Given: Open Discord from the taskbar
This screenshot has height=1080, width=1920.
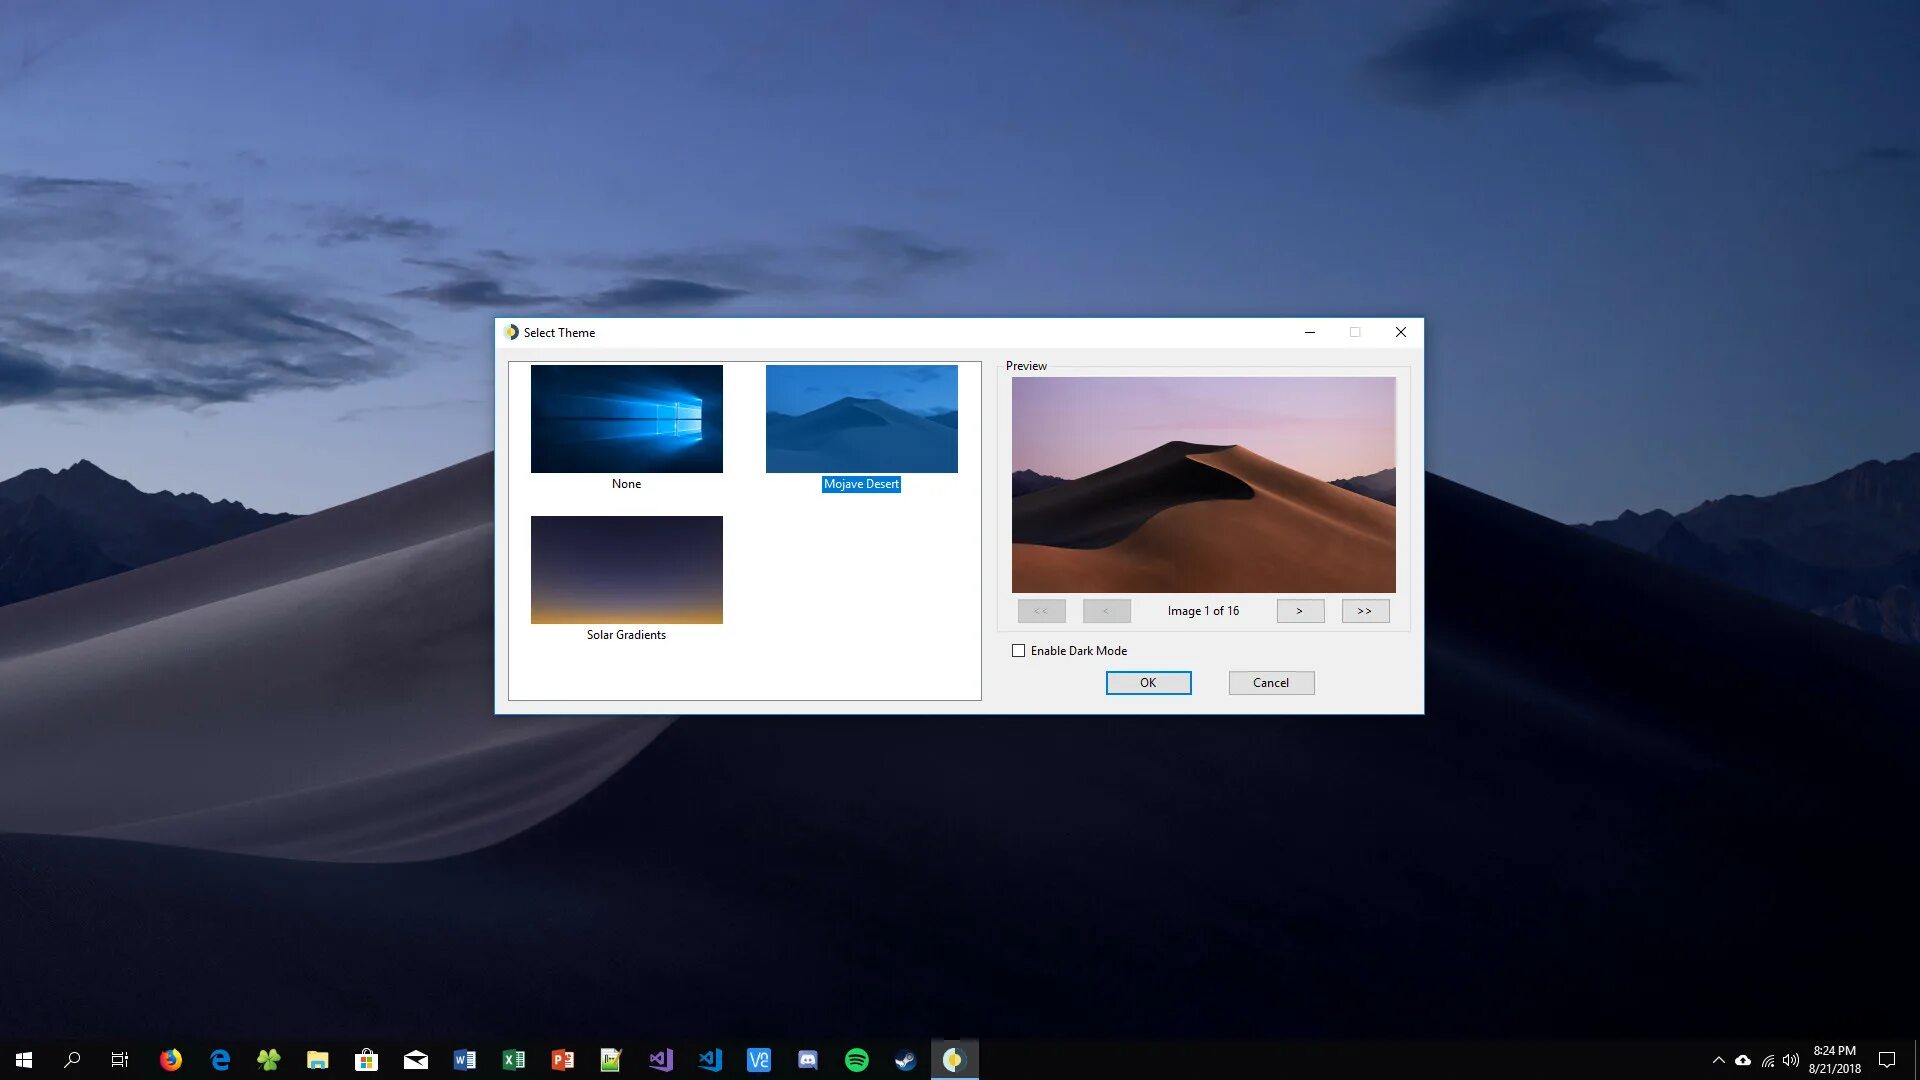Looking at the screenshot, I should tap(808, 1060).
